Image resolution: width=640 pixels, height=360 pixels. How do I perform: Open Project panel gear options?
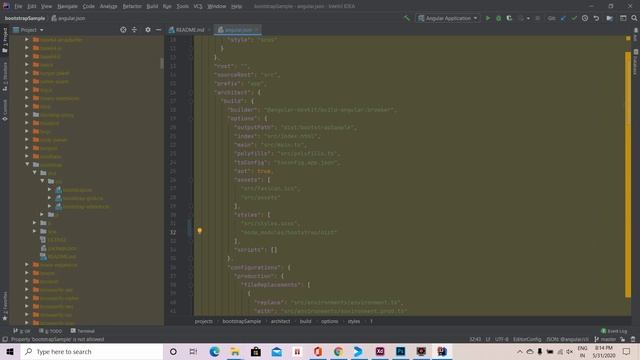[148, 30]
